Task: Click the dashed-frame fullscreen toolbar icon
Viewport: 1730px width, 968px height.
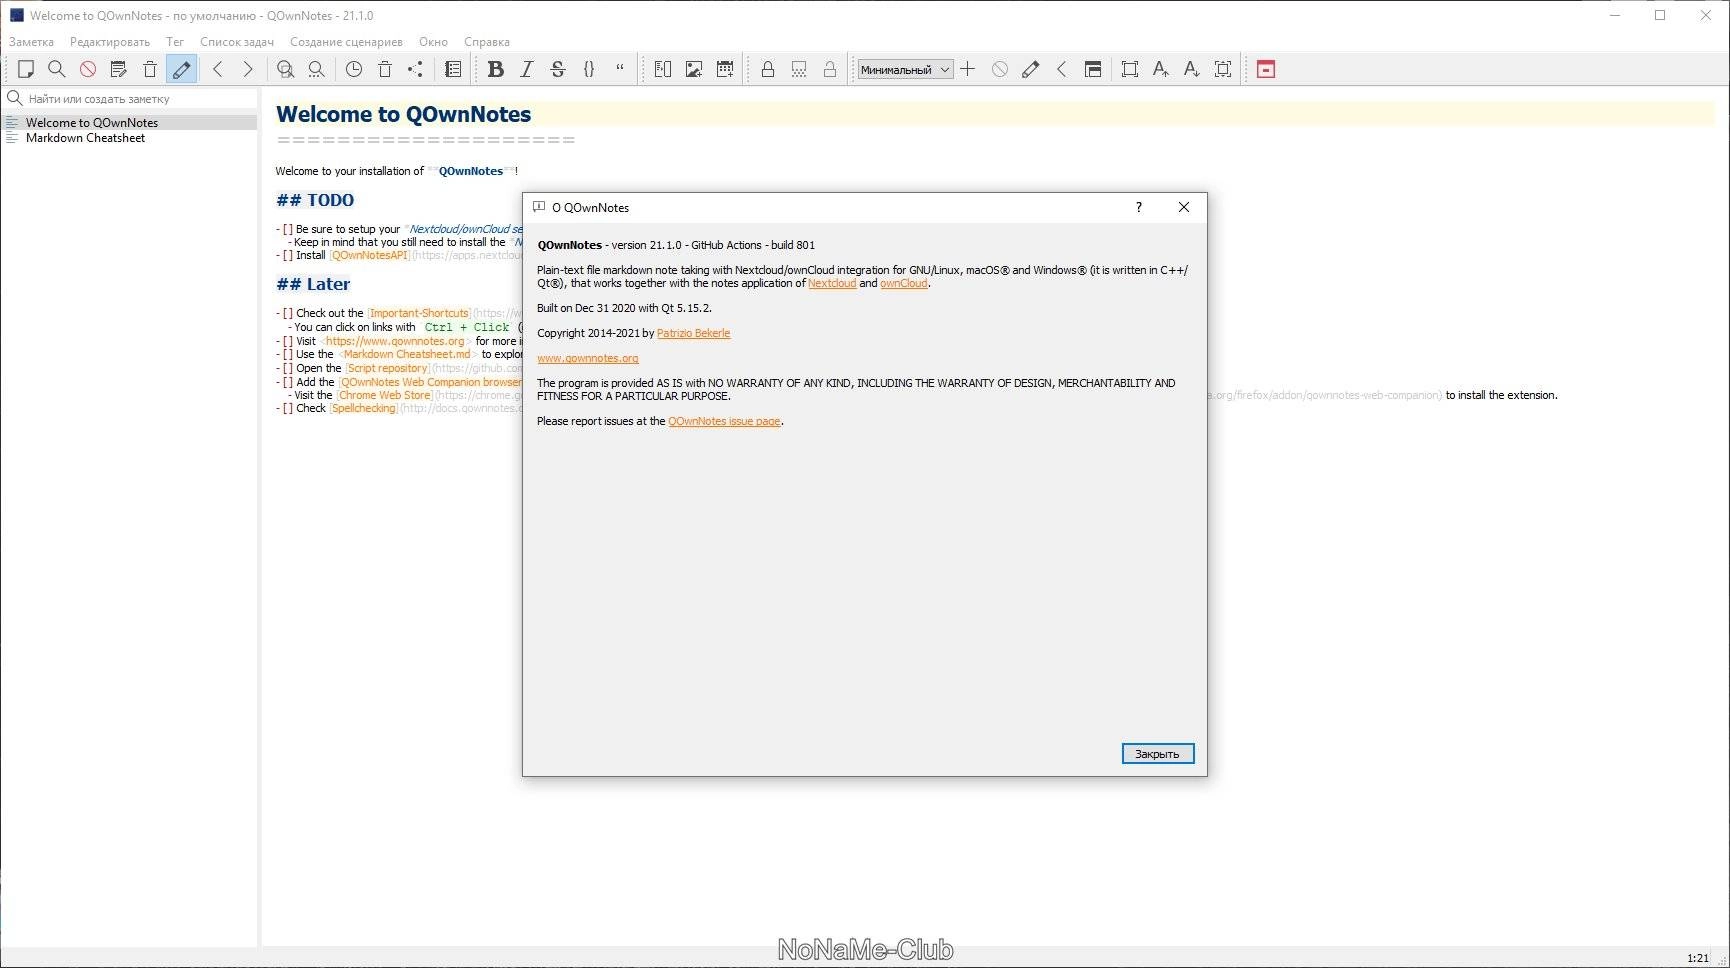Action: coord(1223,69)
